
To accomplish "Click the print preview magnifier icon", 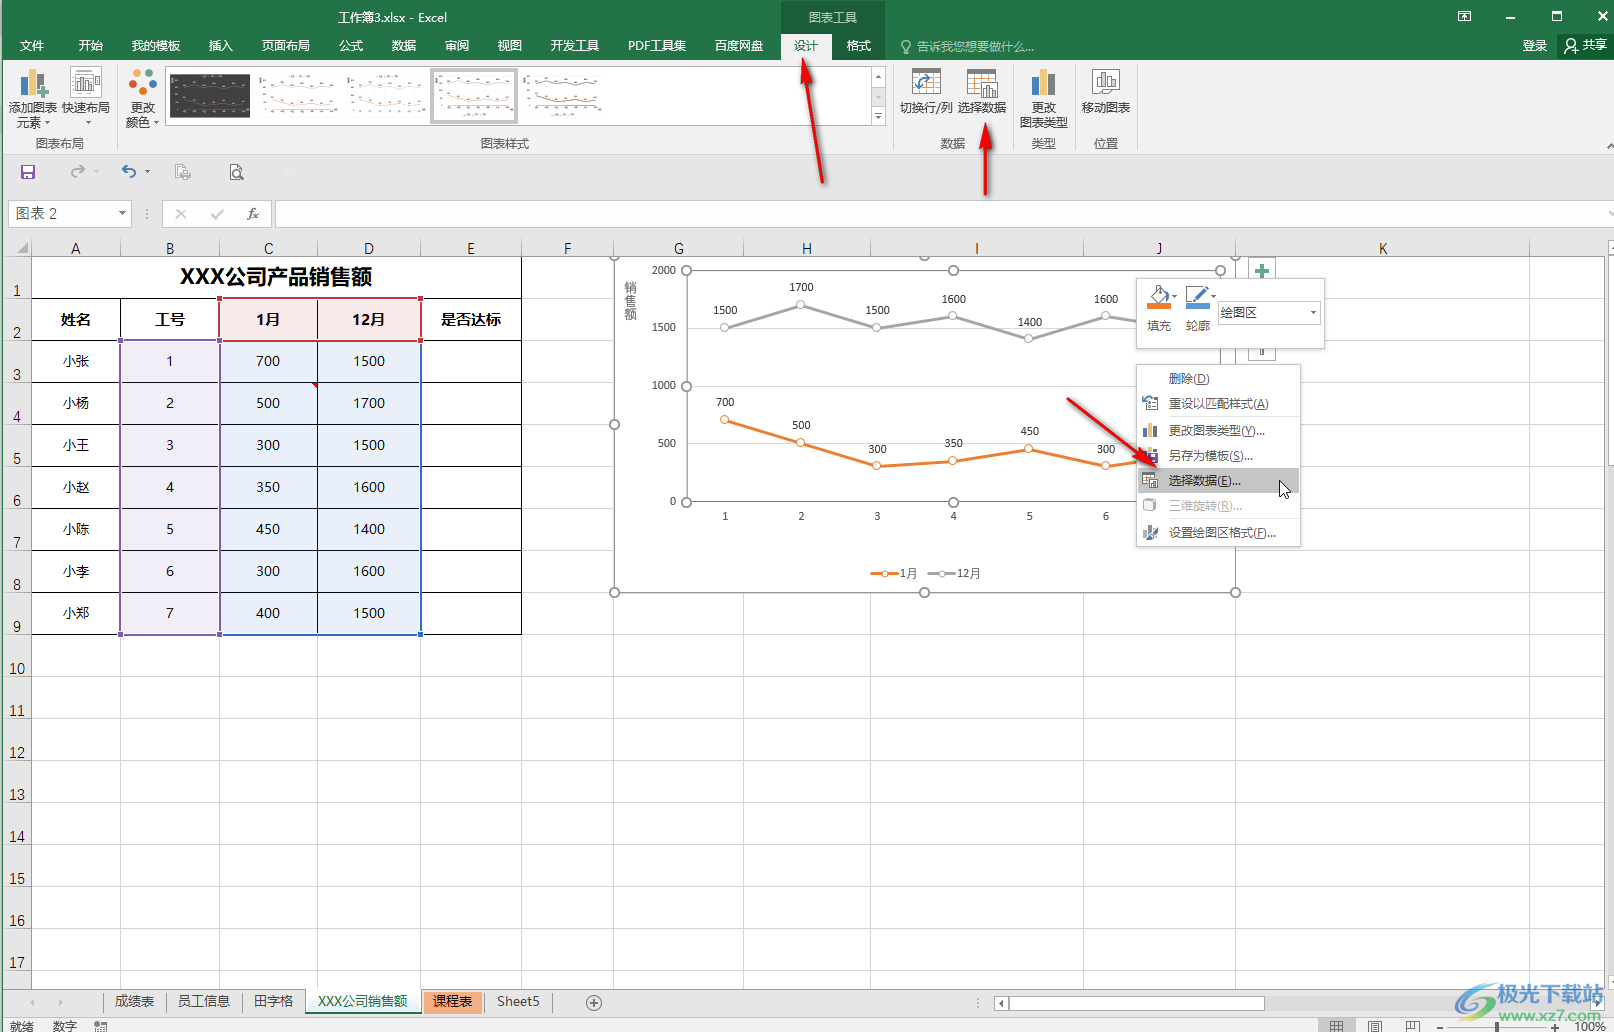I will [x=236, y=172].
